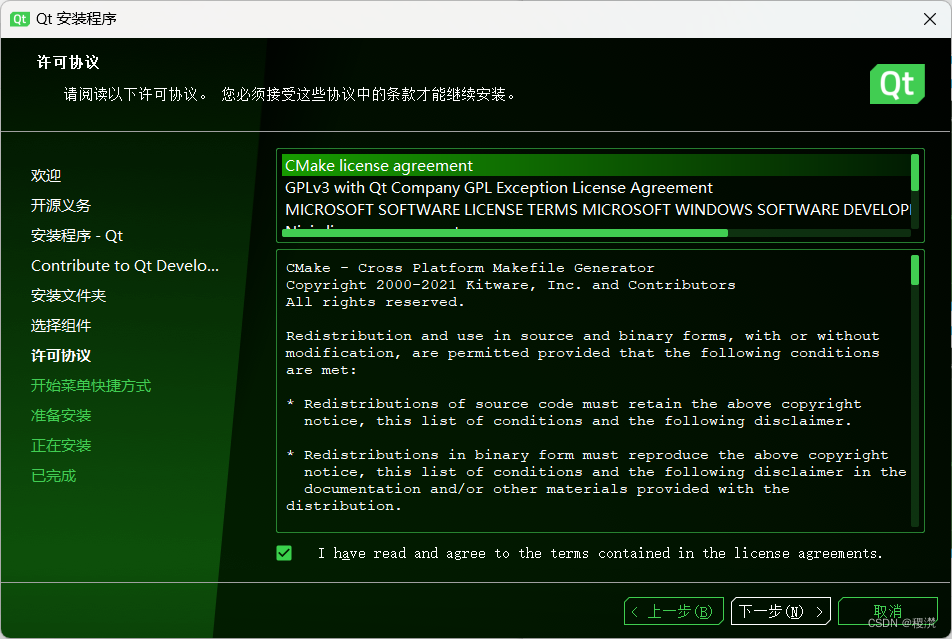Screen dimensions: 952x639
Task: Click the 开始菜单快捷方式 sidebar step
Action: pyautogui.click(x=91, y=386)
